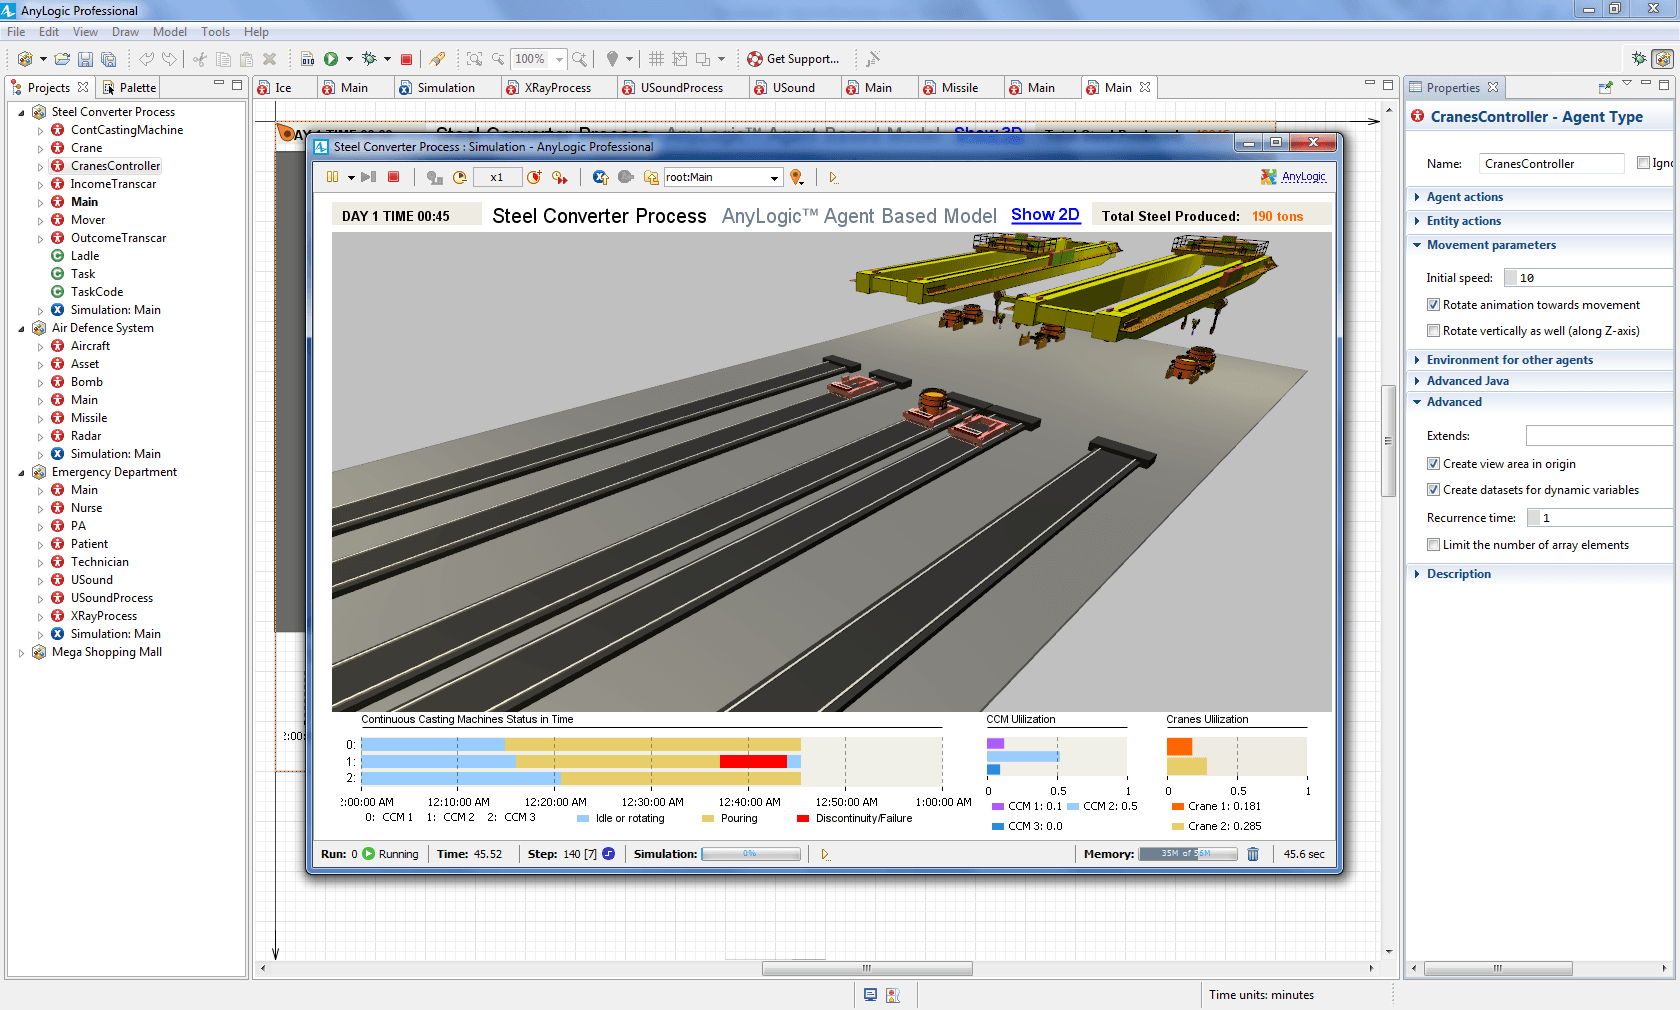The height and width of the screenshot is (1010, 1680).
Task: Click the Name field containing CranesController
Action: [1551, 164]
